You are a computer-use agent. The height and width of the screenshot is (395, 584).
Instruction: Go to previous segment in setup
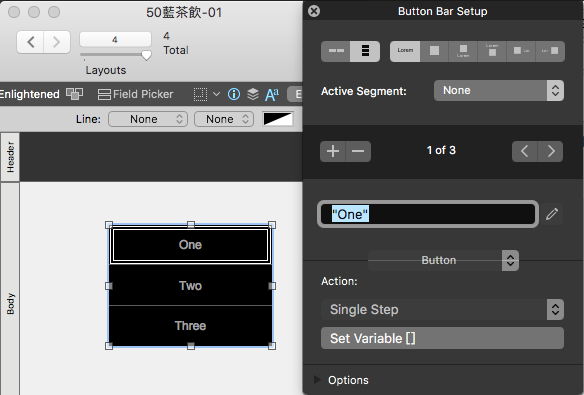pos(524,151)
